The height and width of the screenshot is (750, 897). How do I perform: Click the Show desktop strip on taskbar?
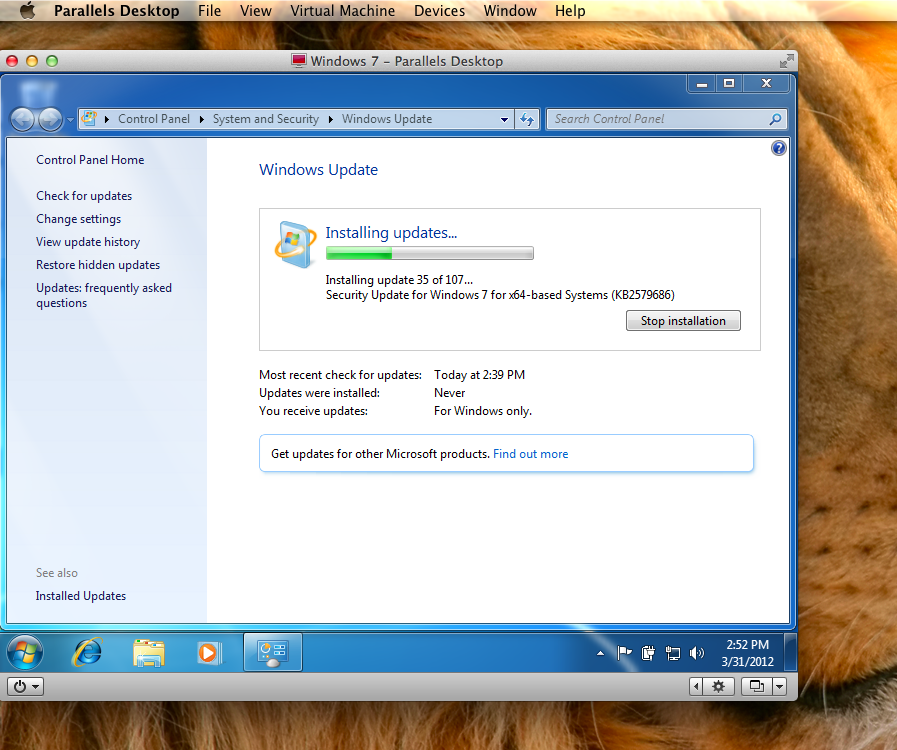[x=790, y=652]
